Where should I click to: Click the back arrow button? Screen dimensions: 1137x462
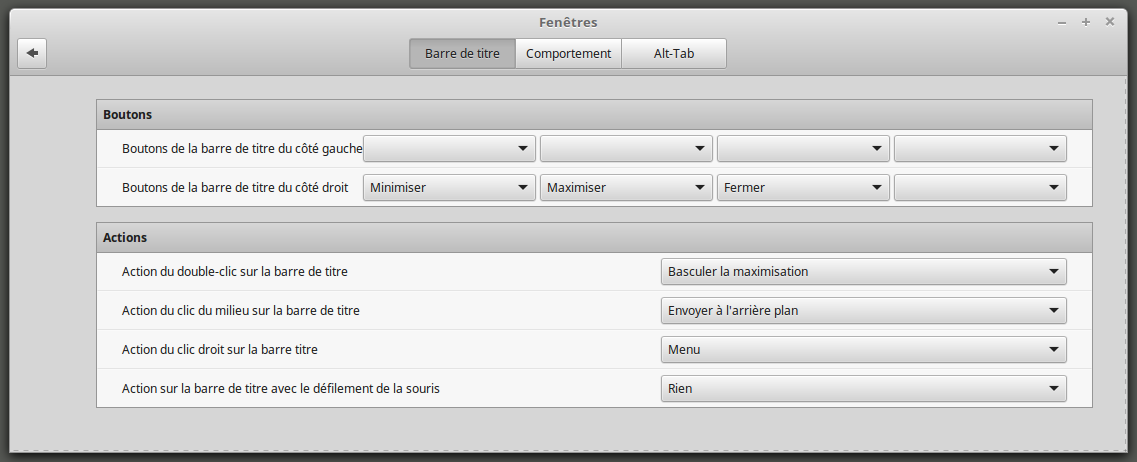[32, 53]
